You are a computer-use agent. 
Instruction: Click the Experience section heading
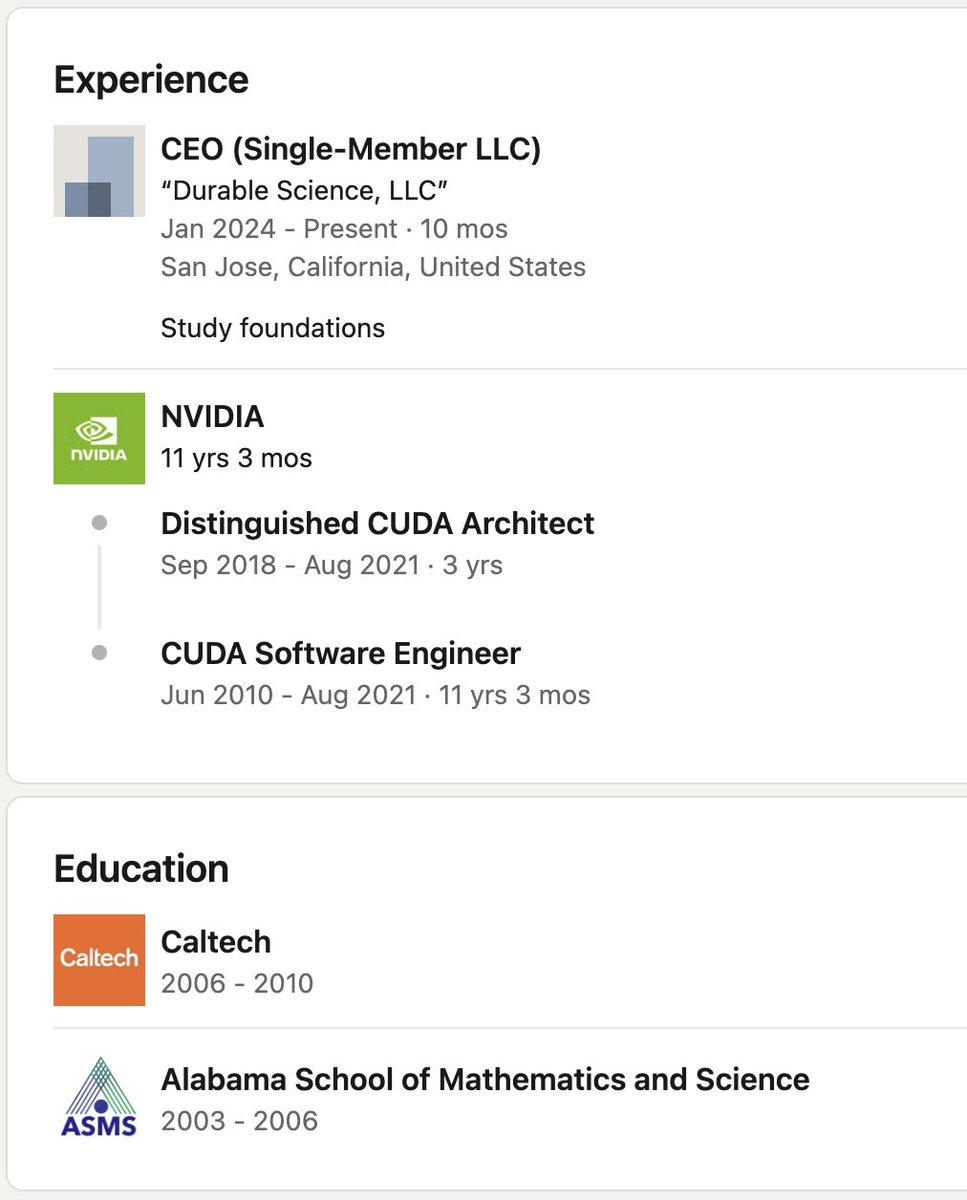point(151,80)
